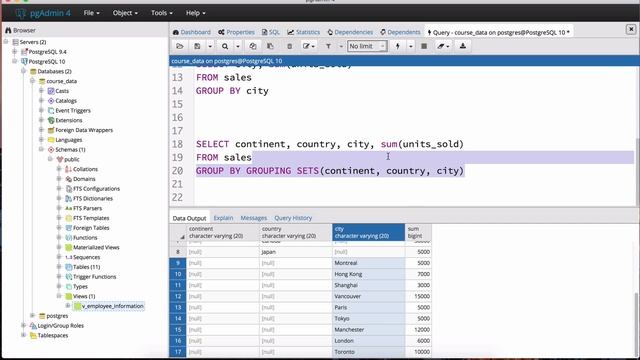This screenshot has height=360, width=640.
Task: Click the Download as CSV icon
Action: (463, 46)
